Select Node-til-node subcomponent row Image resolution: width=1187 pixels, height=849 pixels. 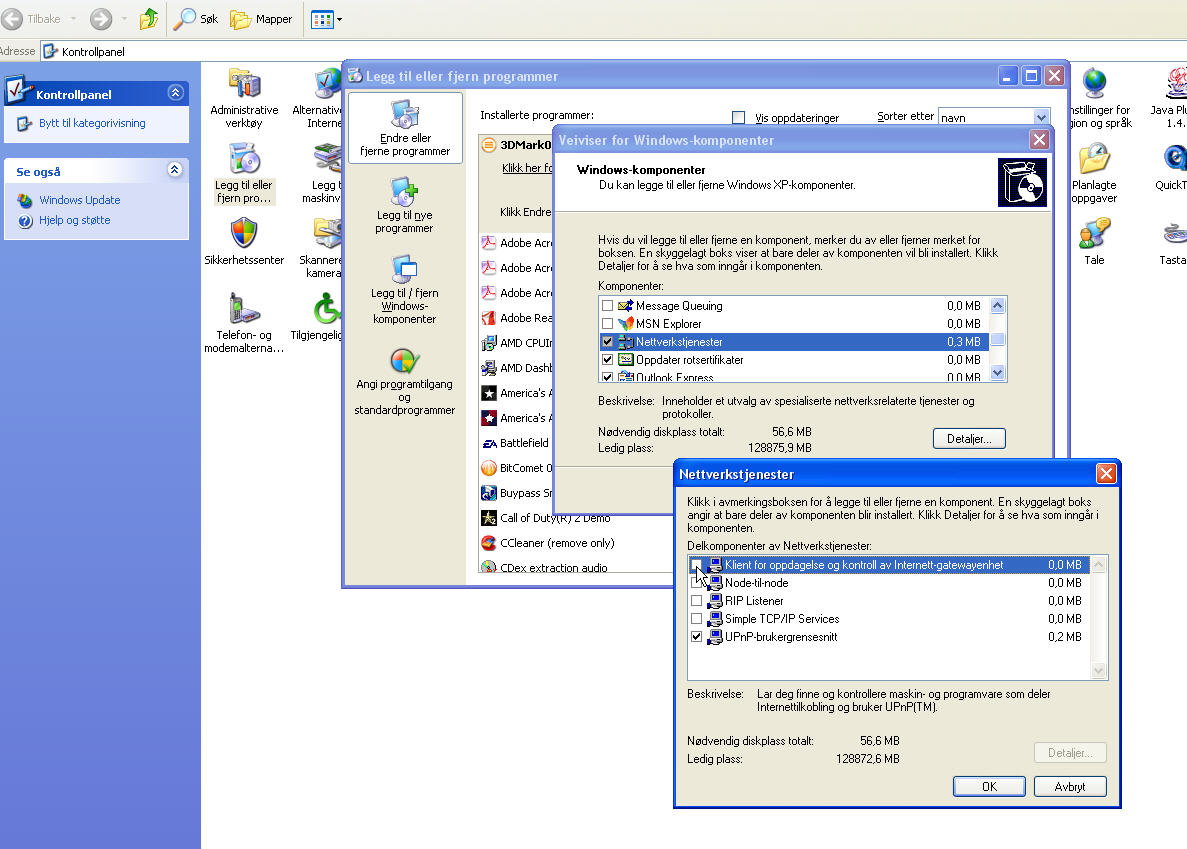[x=889, y=583]
